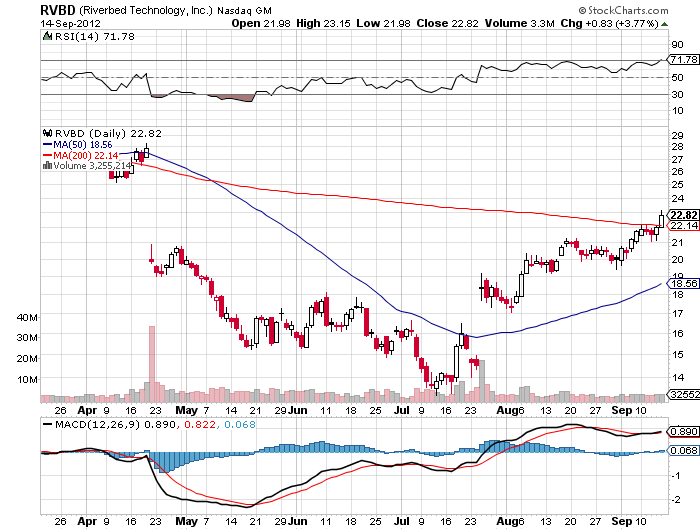
Task: Click the RSI axis level 30
Action: click(677, 94)
